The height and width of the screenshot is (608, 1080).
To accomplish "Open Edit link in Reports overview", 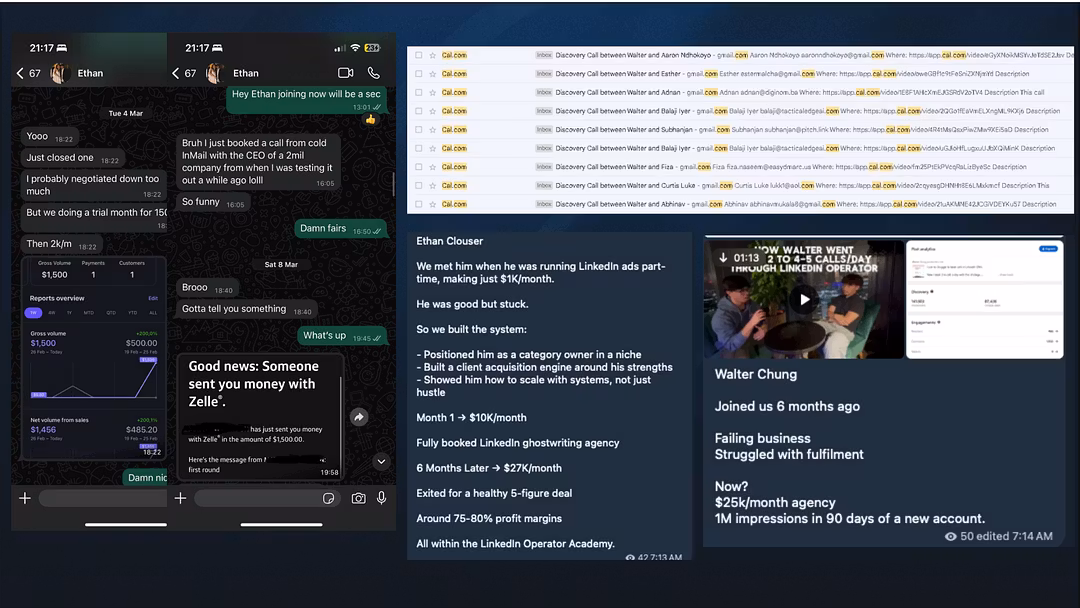I will [153, 298].
